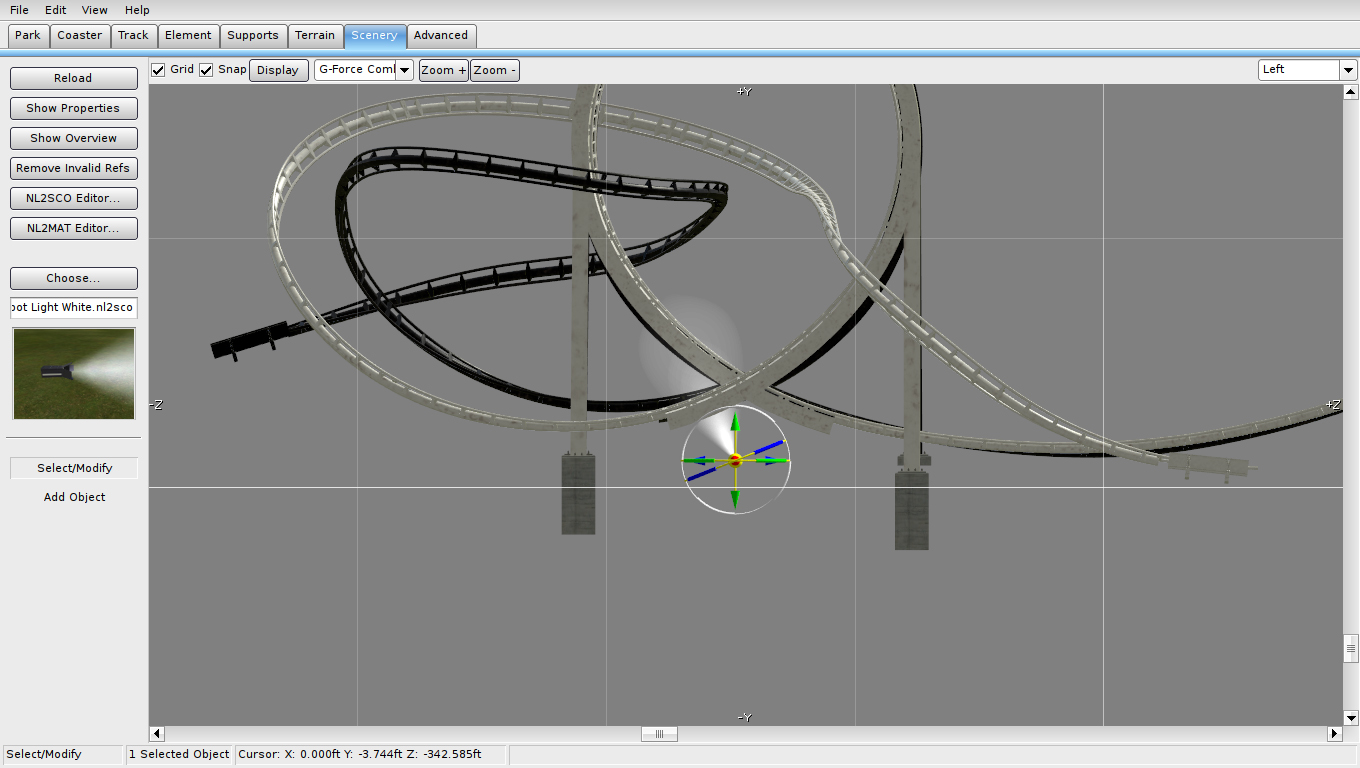
Task: Click the Reload button
Action: [74, 78]
